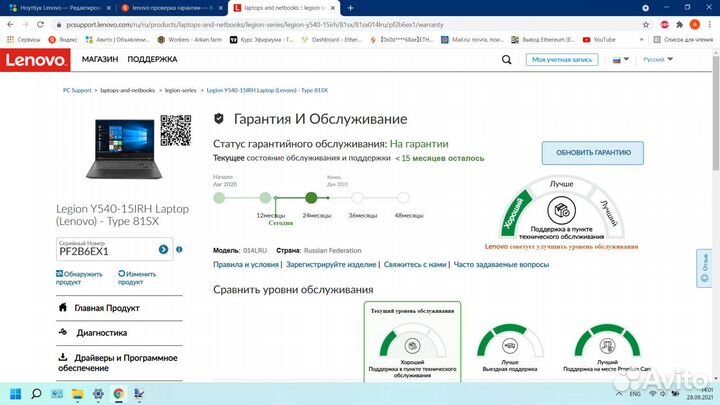This screenshot has width=720, height=405.
Task: Open the Список для чтения reading list
Action: click(x=683, y=40)
